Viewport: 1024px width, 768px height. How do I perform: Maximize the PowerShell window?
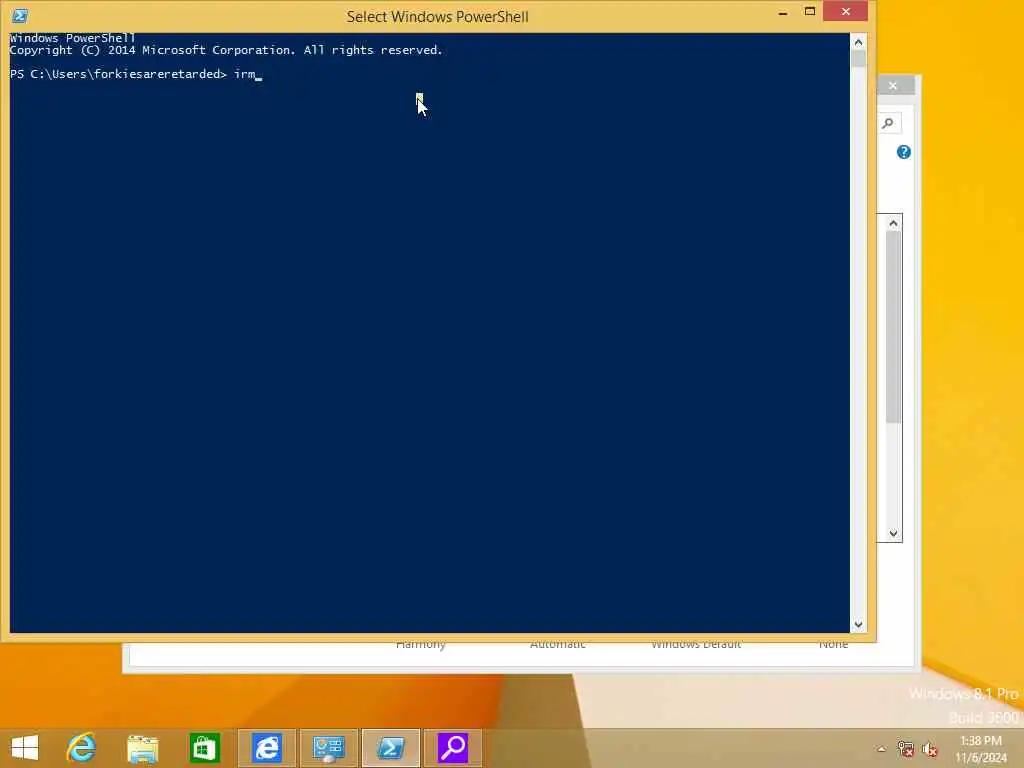(810, 12)
